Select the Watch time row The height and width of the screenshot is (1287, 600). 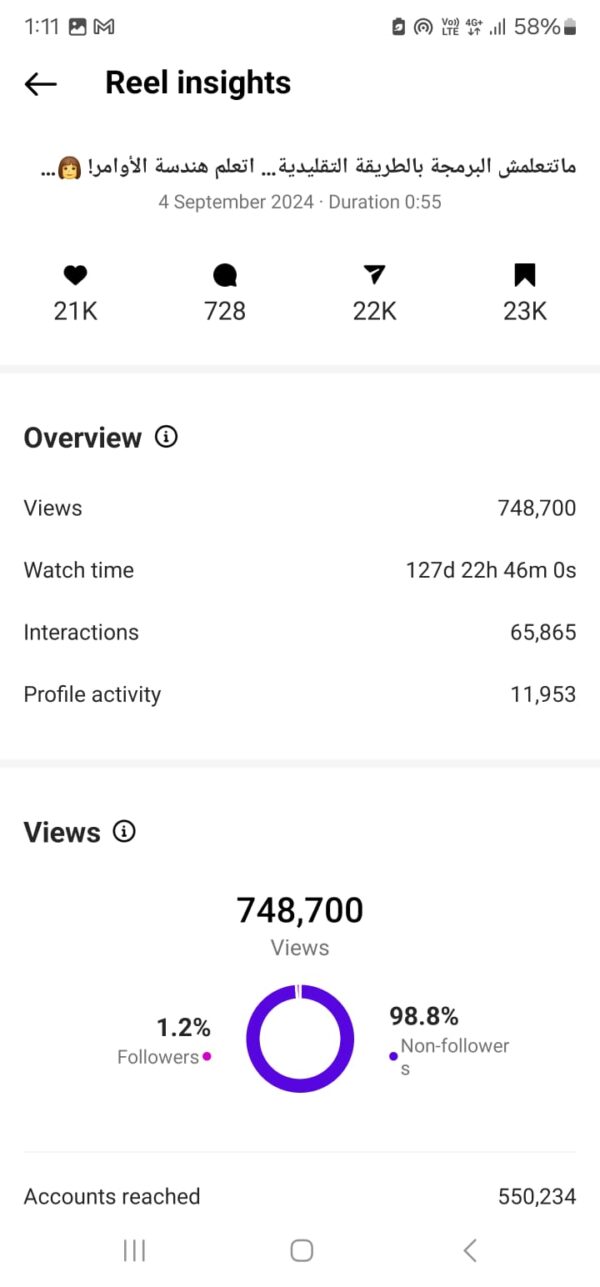pos(300,570)
